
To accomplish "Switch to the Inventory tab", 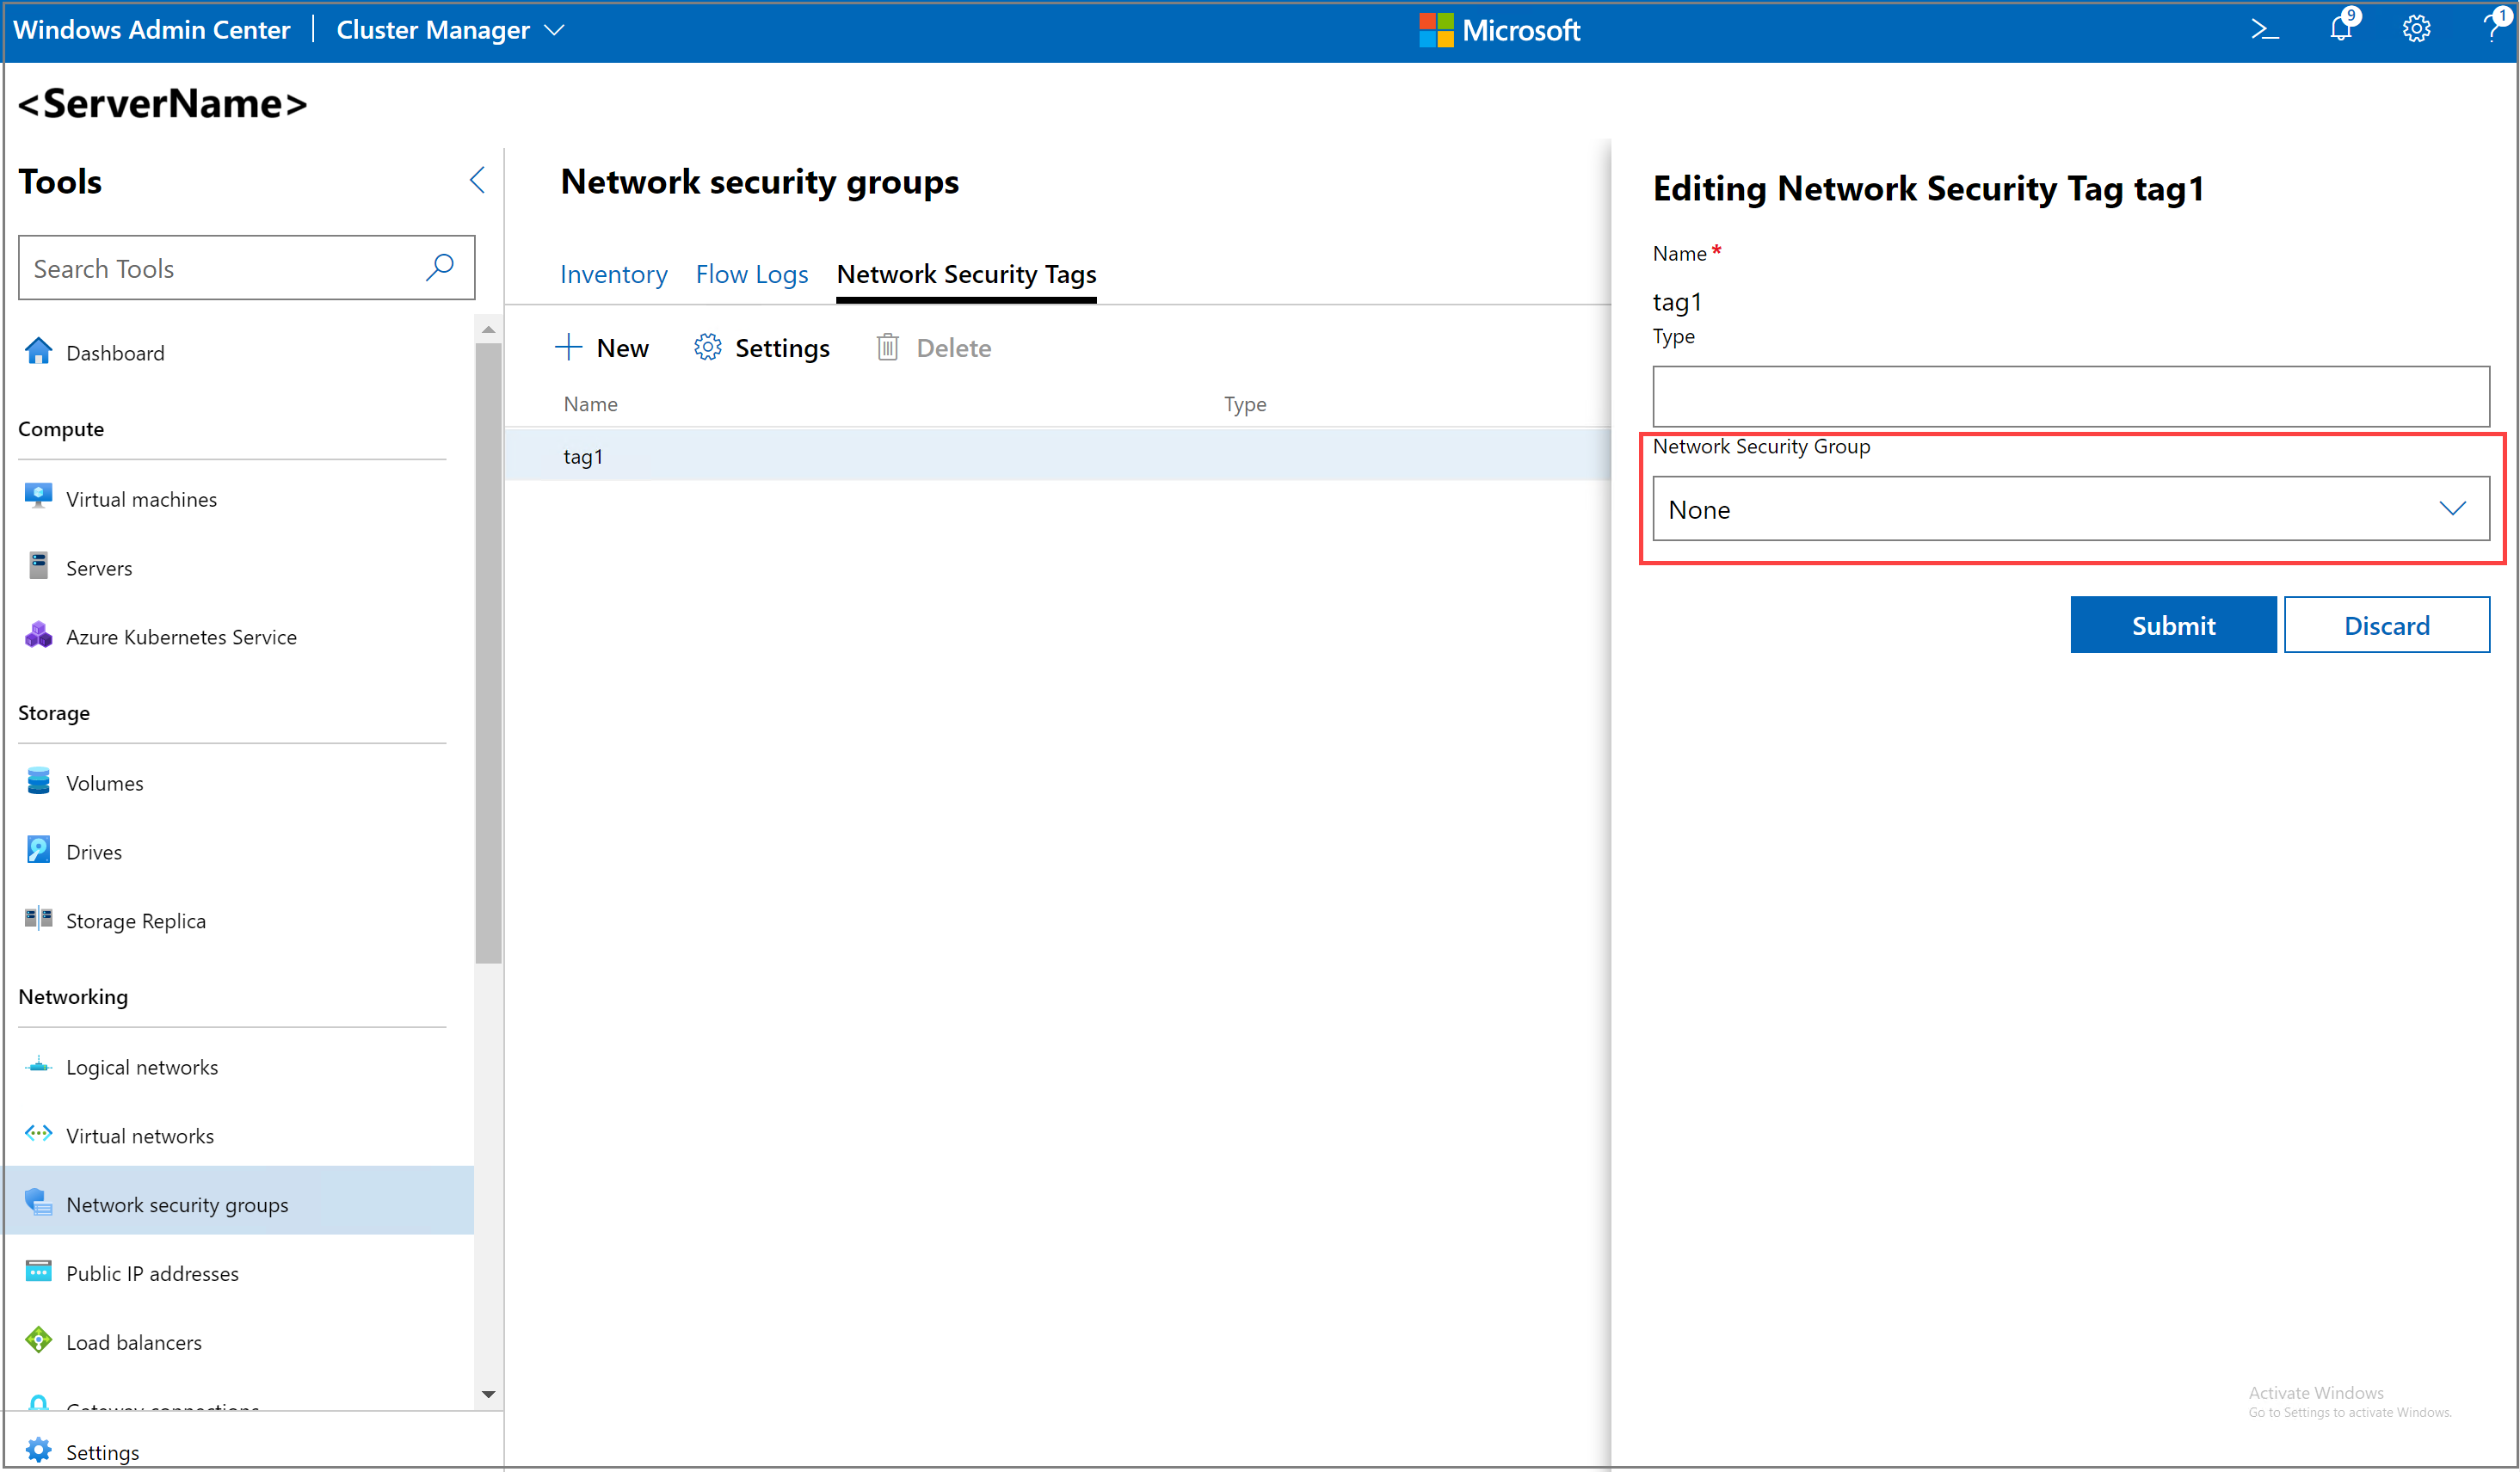I will 613,274.
